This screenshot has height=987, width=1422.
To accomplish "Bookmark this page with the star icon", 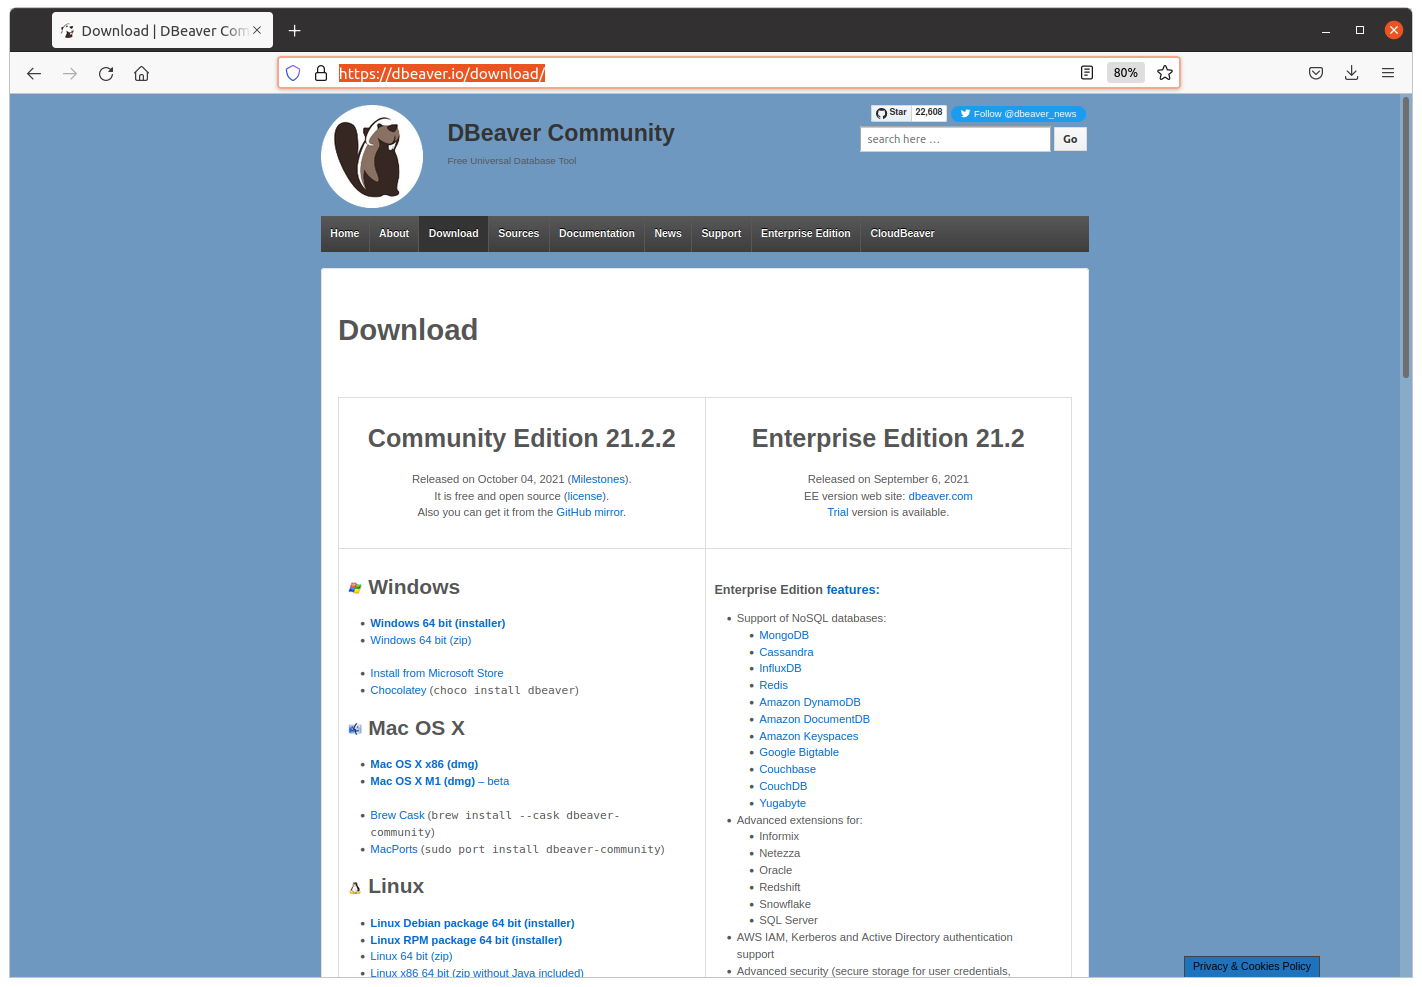I will (1165, 73).
